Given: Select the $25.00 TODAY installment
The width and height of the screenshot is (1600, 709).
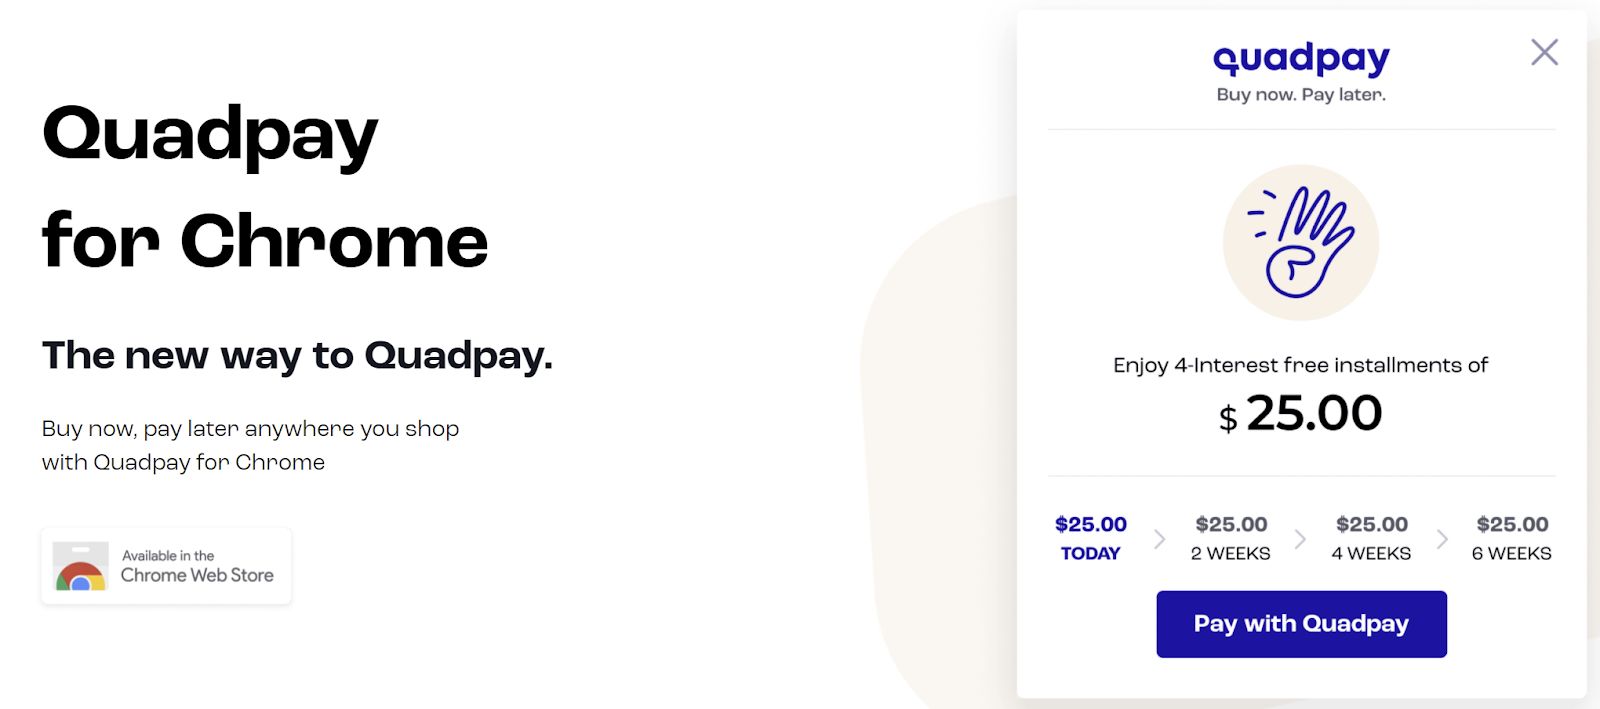Looking at the screenshot, I should (1090, 538).
